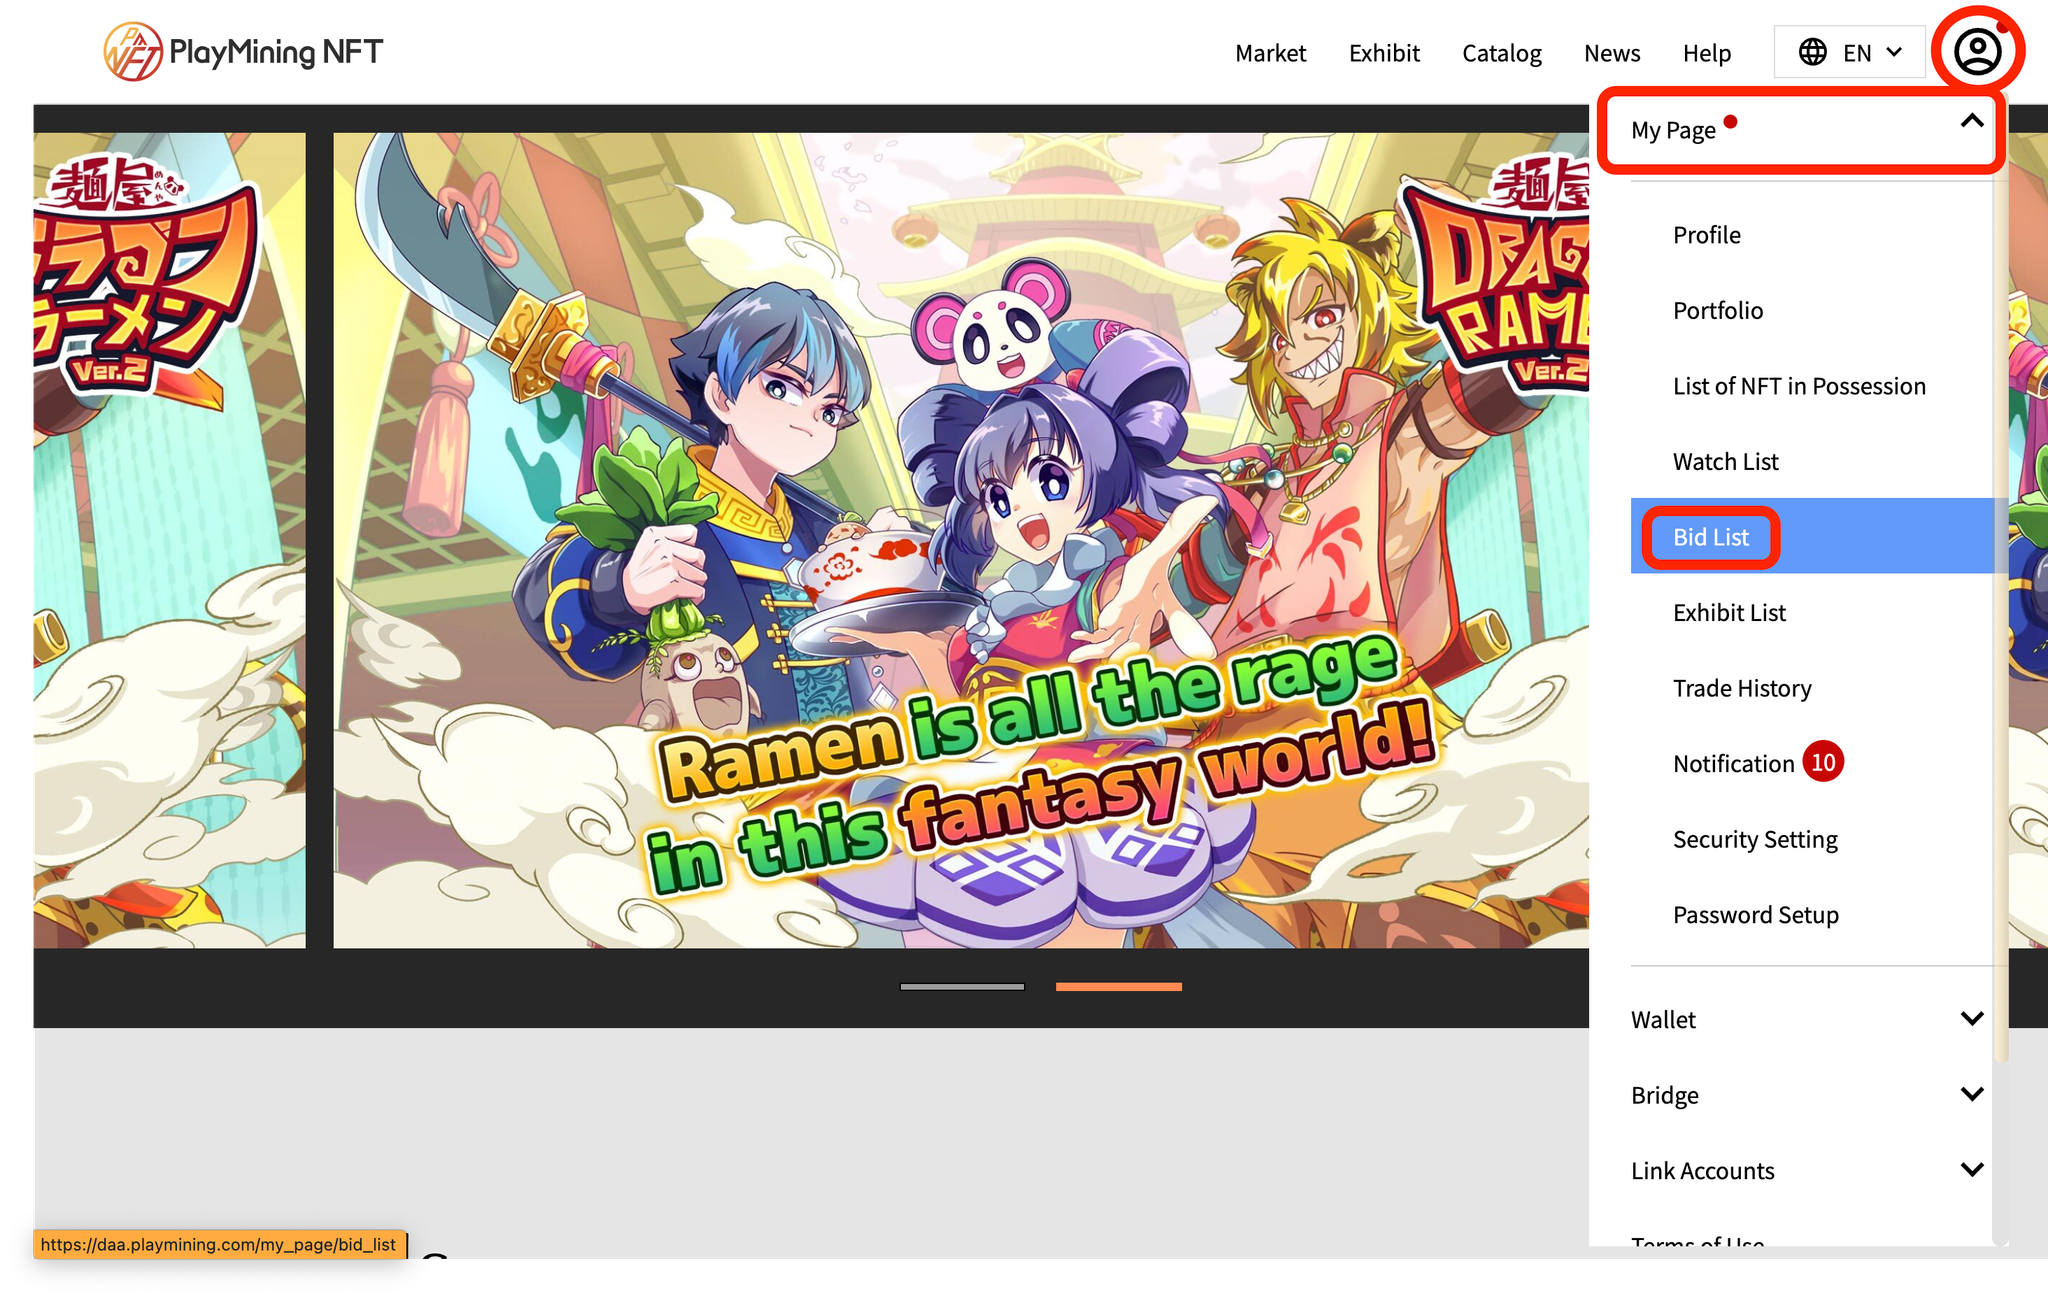Open List of NFT in Possession
This screenshot has height=1298, width=2048.
point(1798,386)
